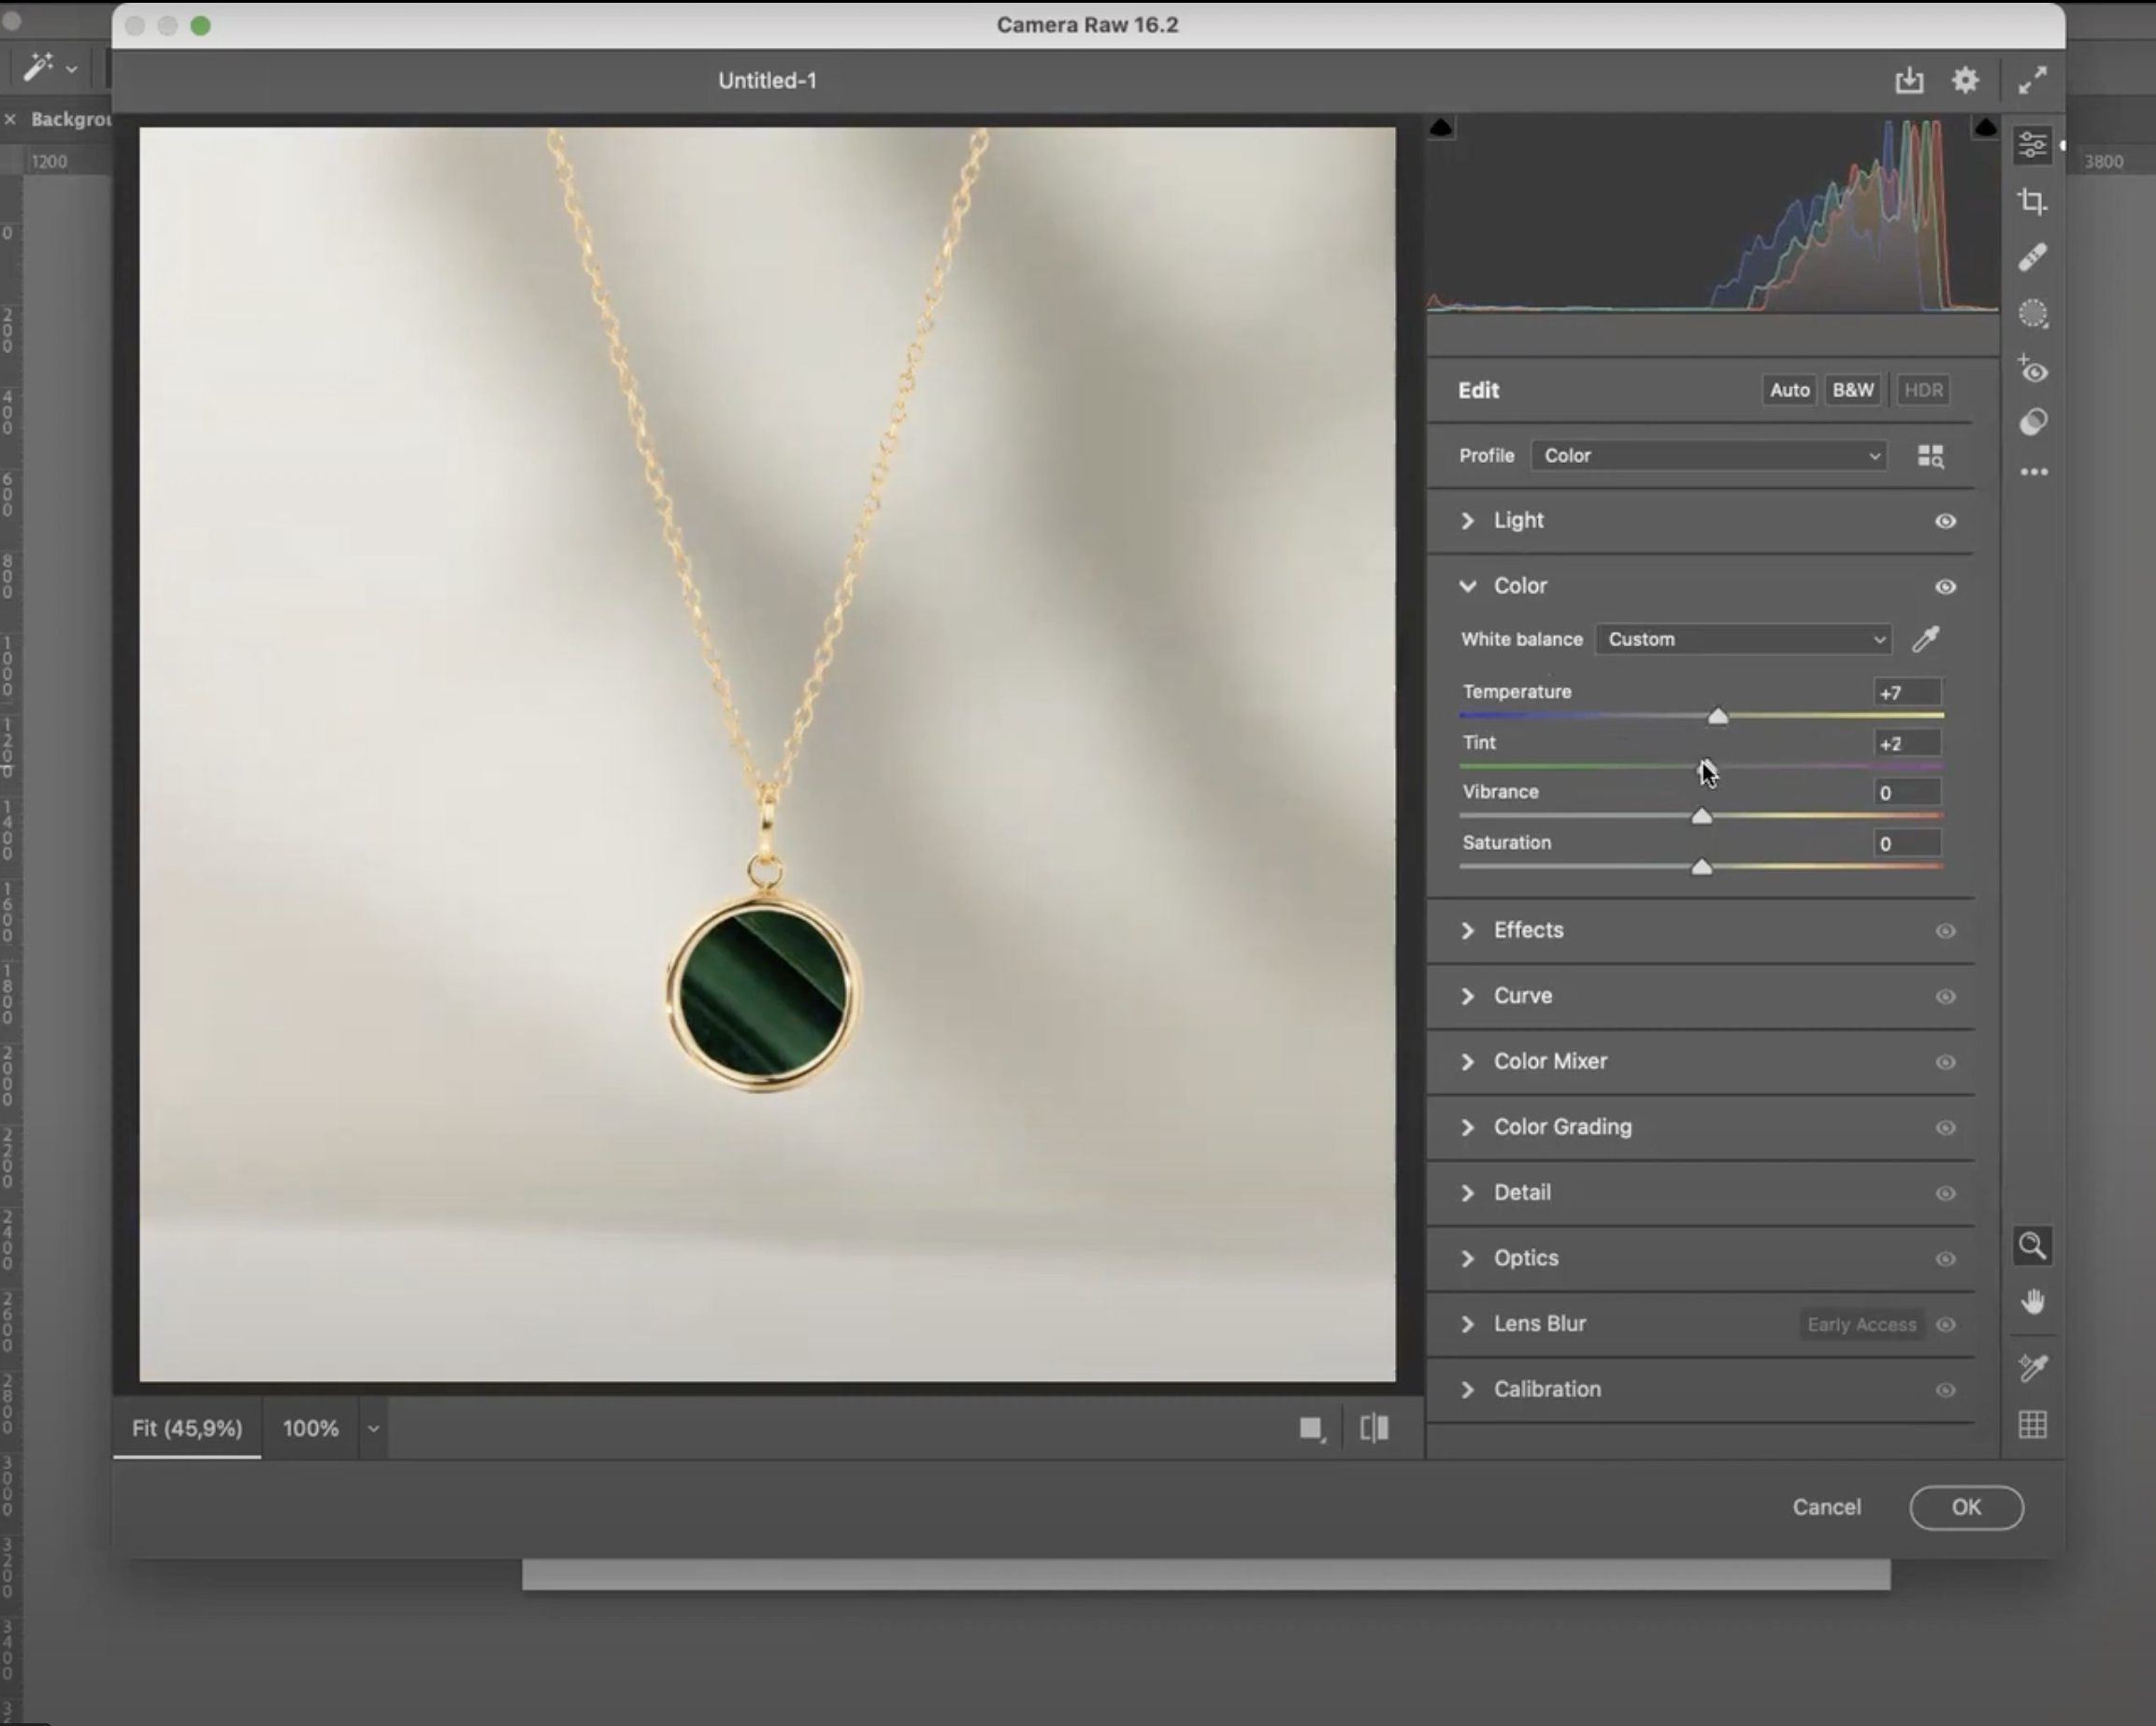Toggle highlight clipping warning triangle
The height and width of the screenshot is (1726, 2156).
pos(1985,127)
